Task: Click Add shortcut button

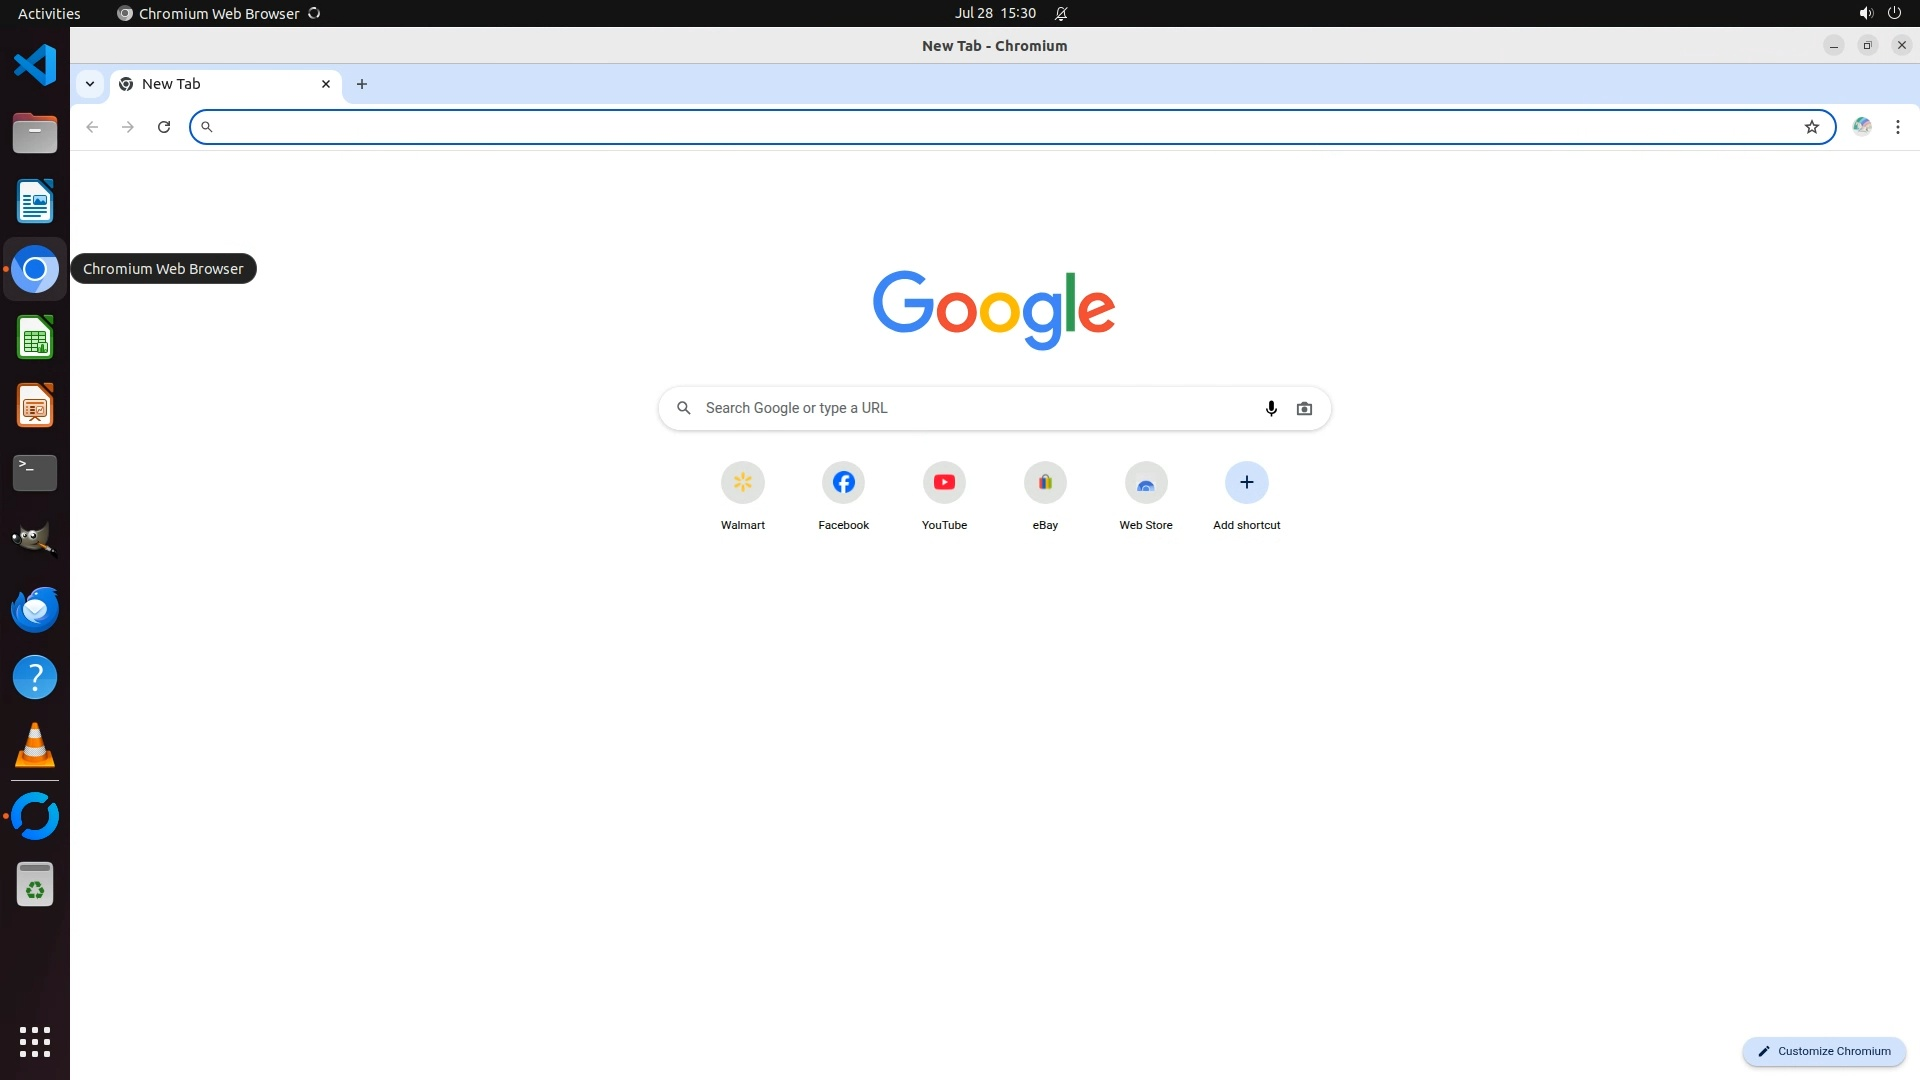Action: click(x=1246, y=483)
